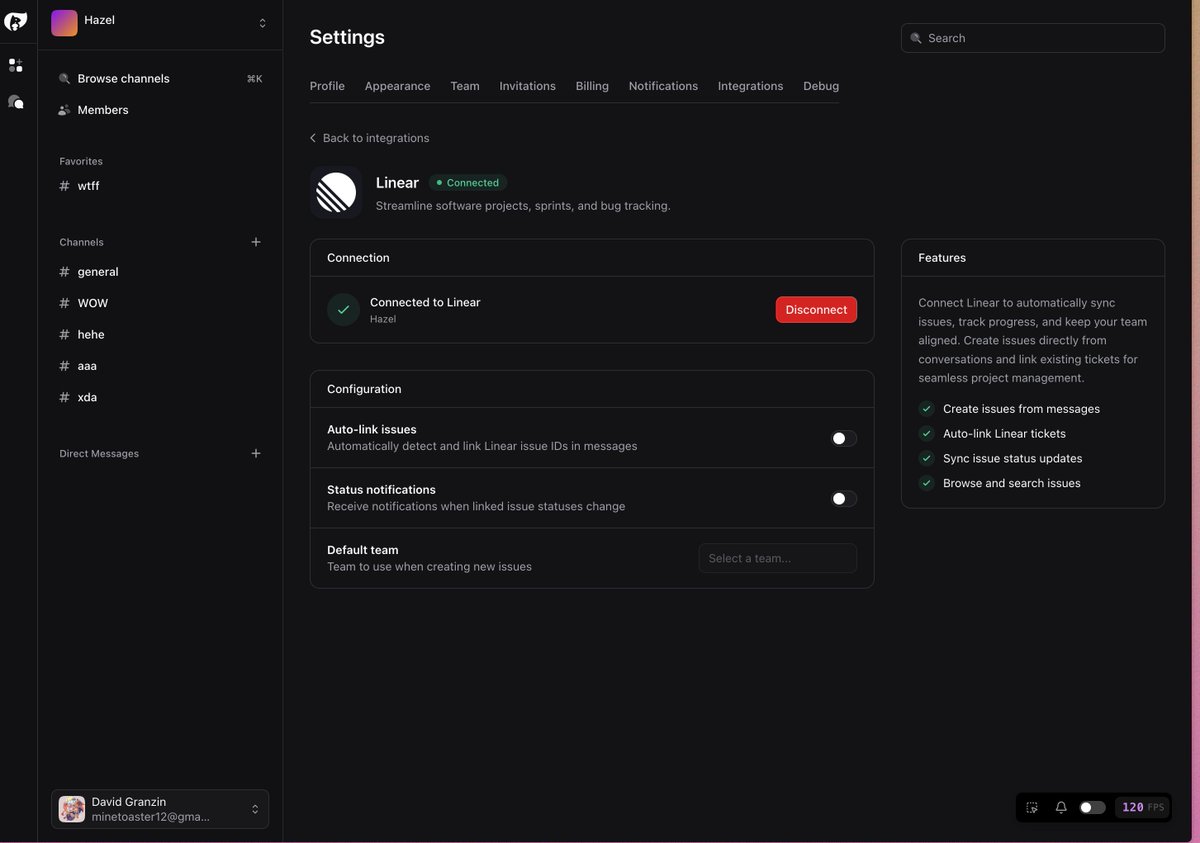Switch to the Appearance tab
The width and height of the screenshot is (1200, 843).
click(x=398, y=86)
